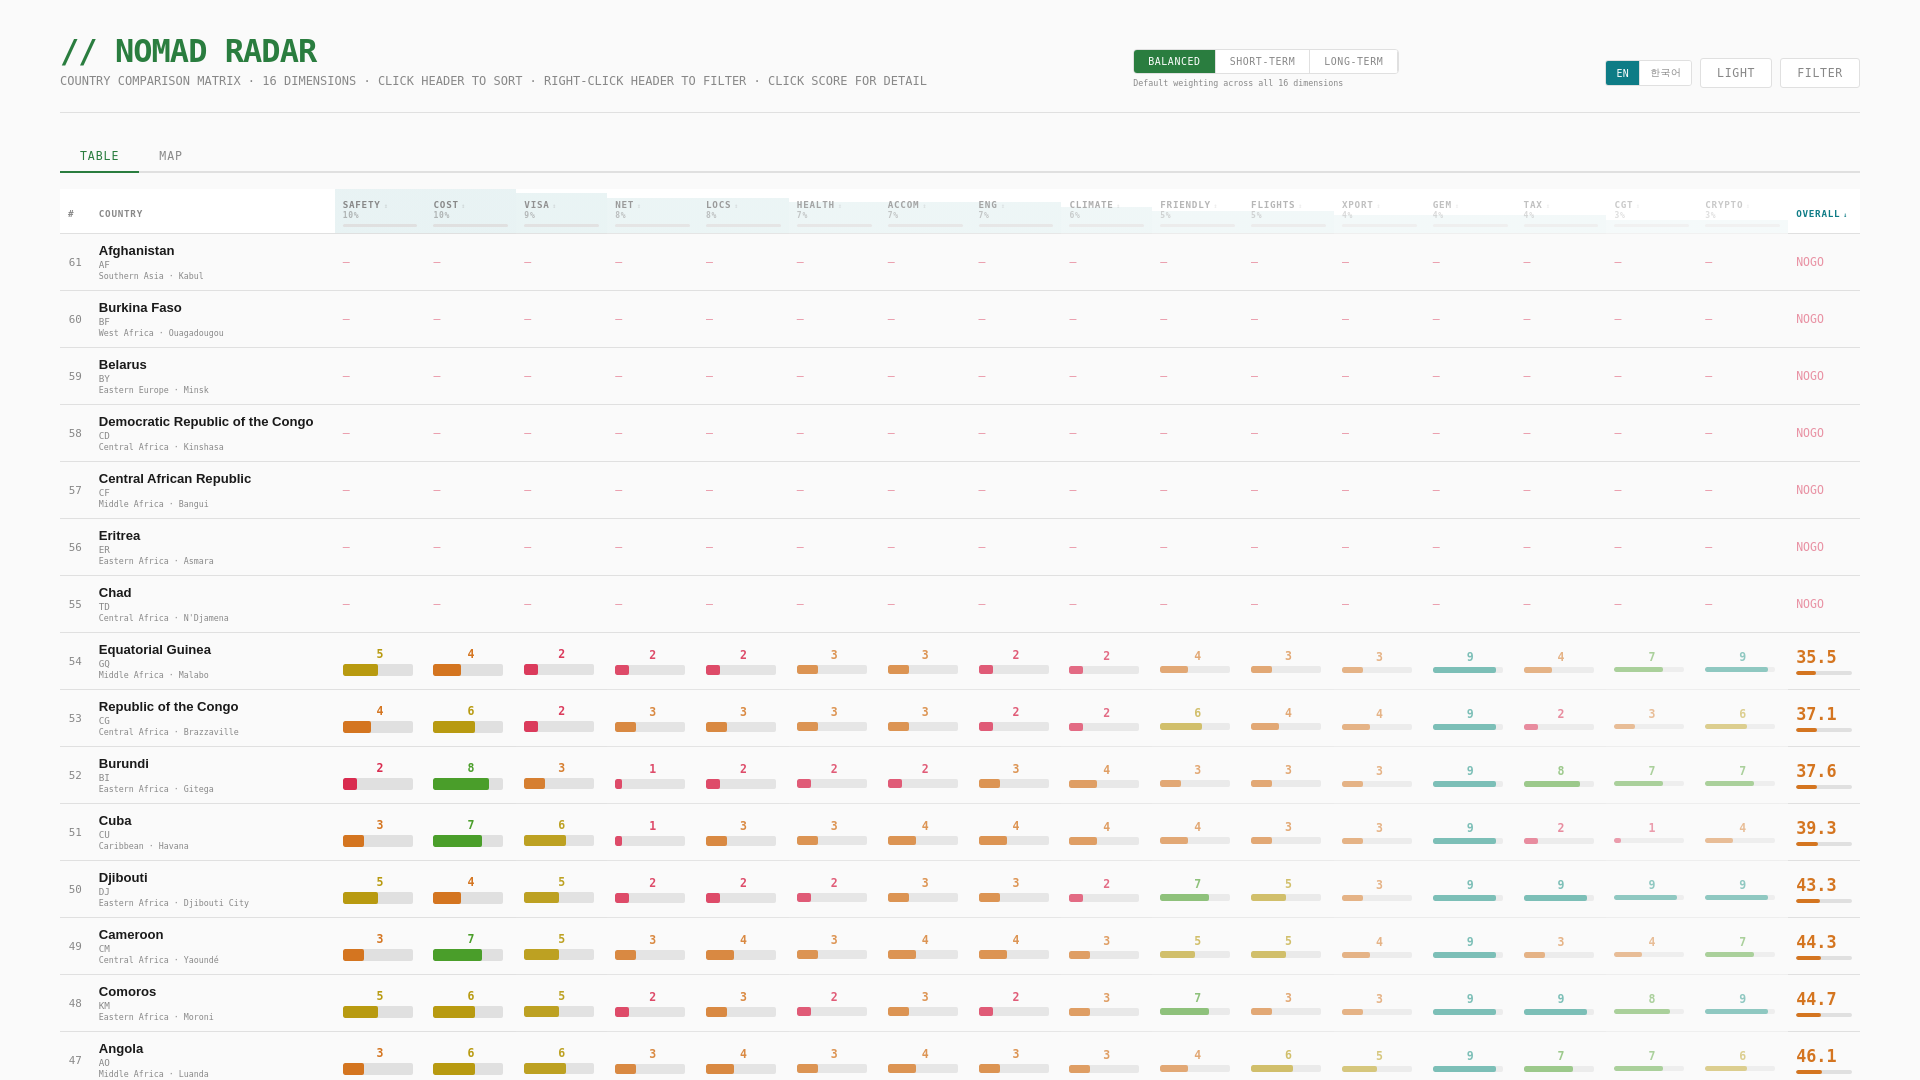The height and width of the screenshot is (1080, 1920).
Task: Sort by CLIMATE column header
Action: [x=1091, y=205]
